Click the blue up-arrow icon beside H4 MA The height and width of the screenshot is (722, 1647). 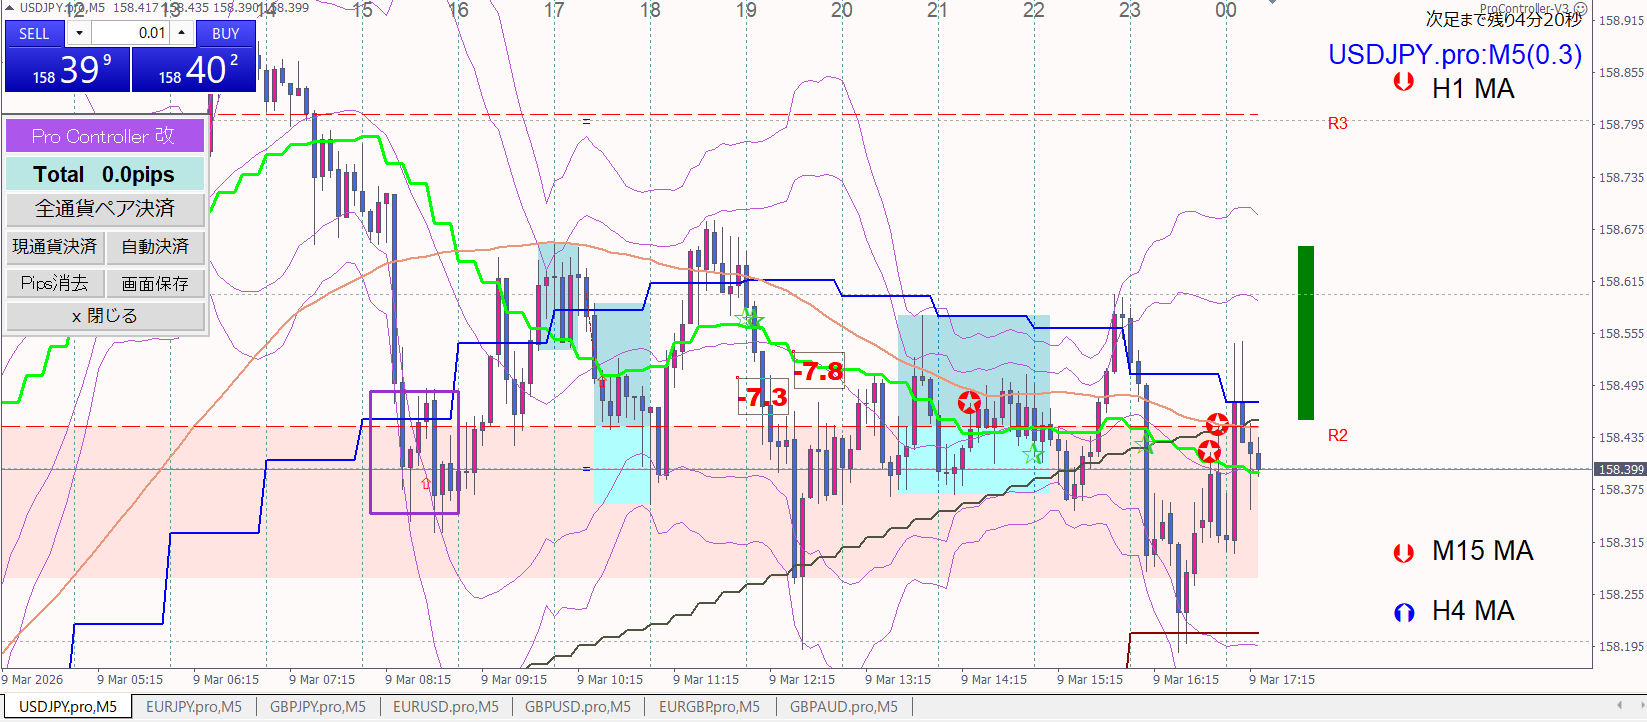coord(1403,612)
